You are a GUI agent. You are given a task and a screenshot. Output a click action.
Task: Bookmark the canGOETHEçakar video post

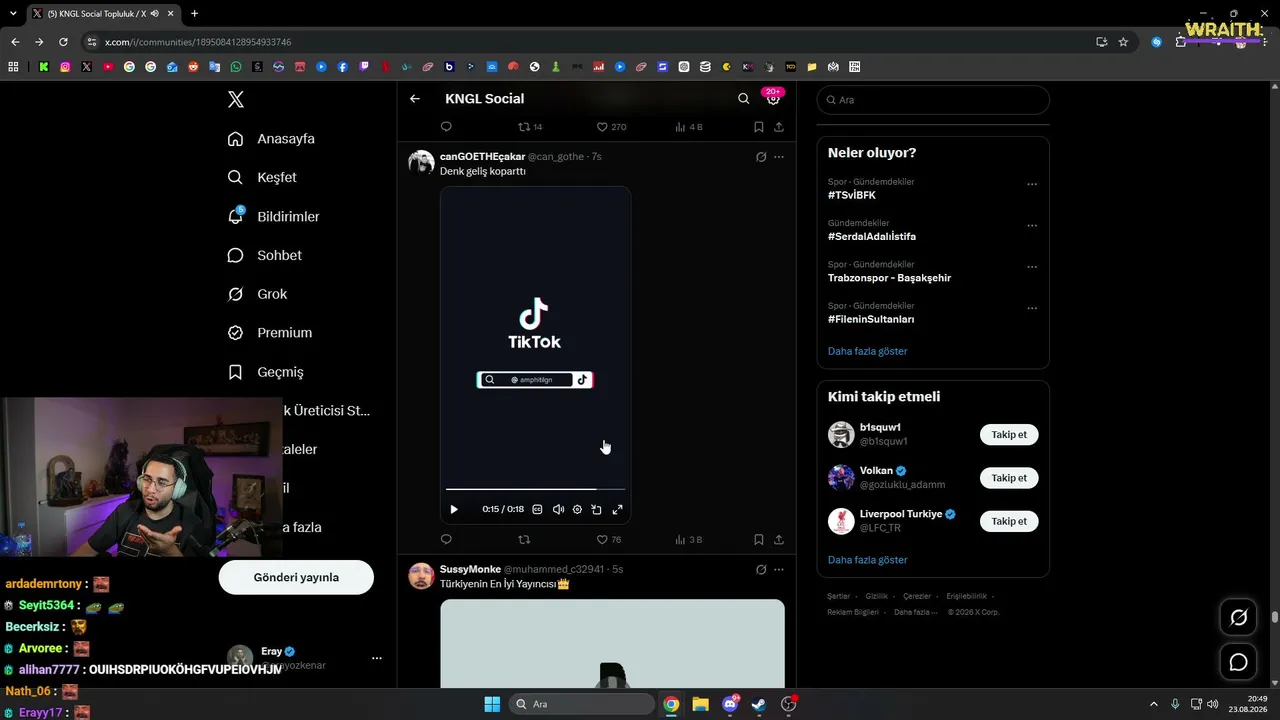759,539
